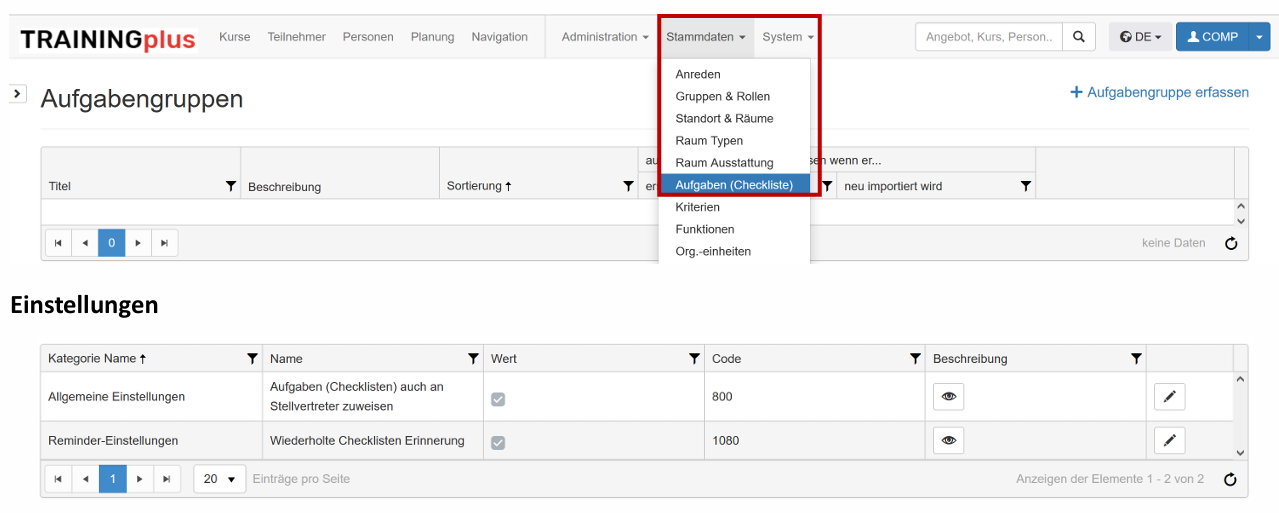The height and width of the screenshot is (513, 1279).
Task: Open the DE language dropdown
Action: pyautogui.click(x=1140, y=37)
